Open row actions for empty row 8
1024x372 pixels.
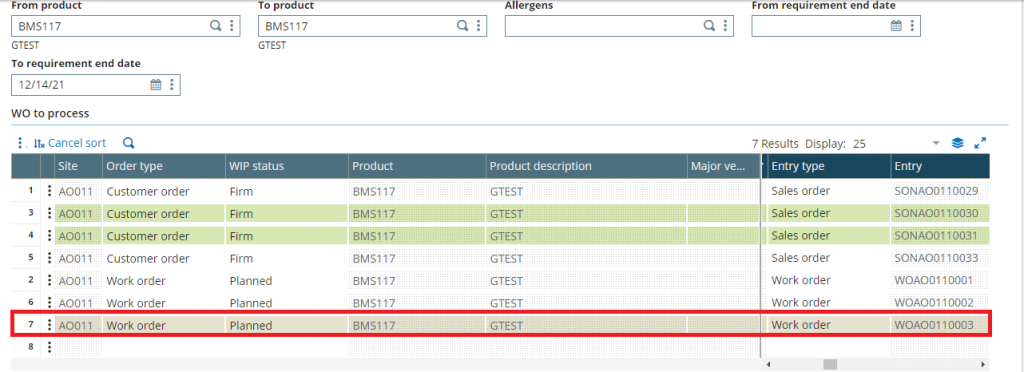[x=49, y=347]
